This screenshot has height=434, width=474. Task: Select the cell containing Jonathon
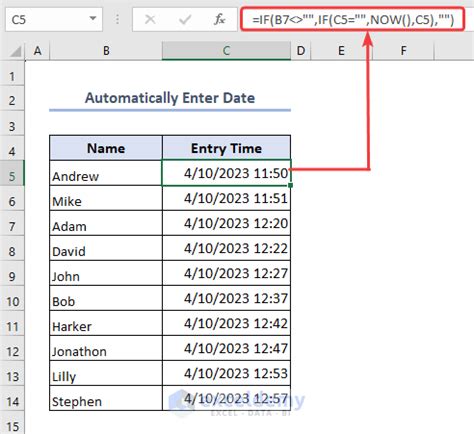(x=106, y=348)
